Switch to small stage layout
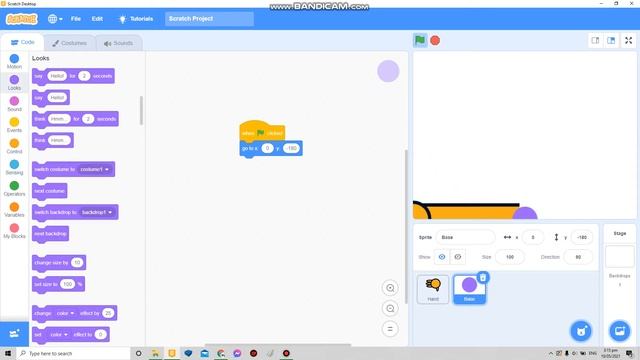The height and width of the screenshot is (360, 640). 596,40
